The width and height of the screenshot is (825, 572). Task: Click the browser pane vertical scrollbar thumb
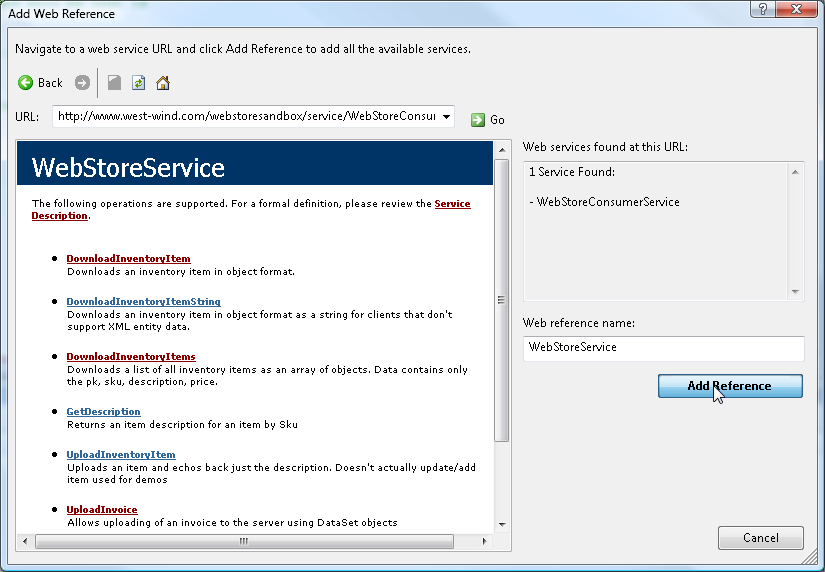tap(502, 300)
